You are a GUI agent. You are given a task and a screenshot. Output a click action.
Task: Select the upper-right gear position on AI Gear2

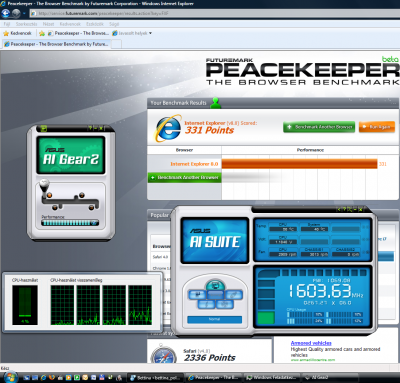(81, 195)
